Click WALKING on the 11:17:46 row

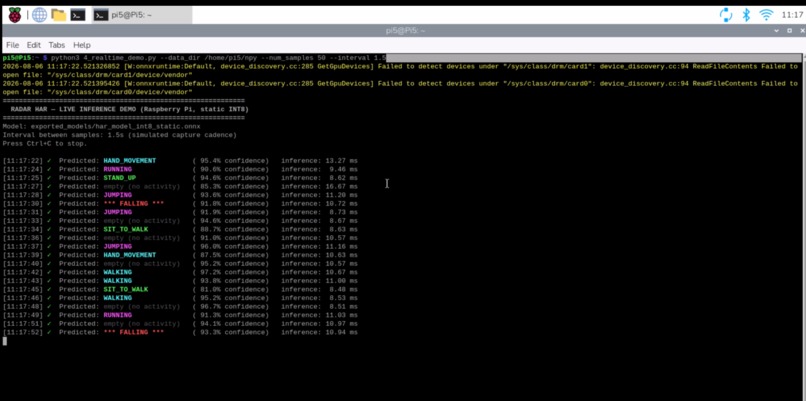tap(117, 298)
